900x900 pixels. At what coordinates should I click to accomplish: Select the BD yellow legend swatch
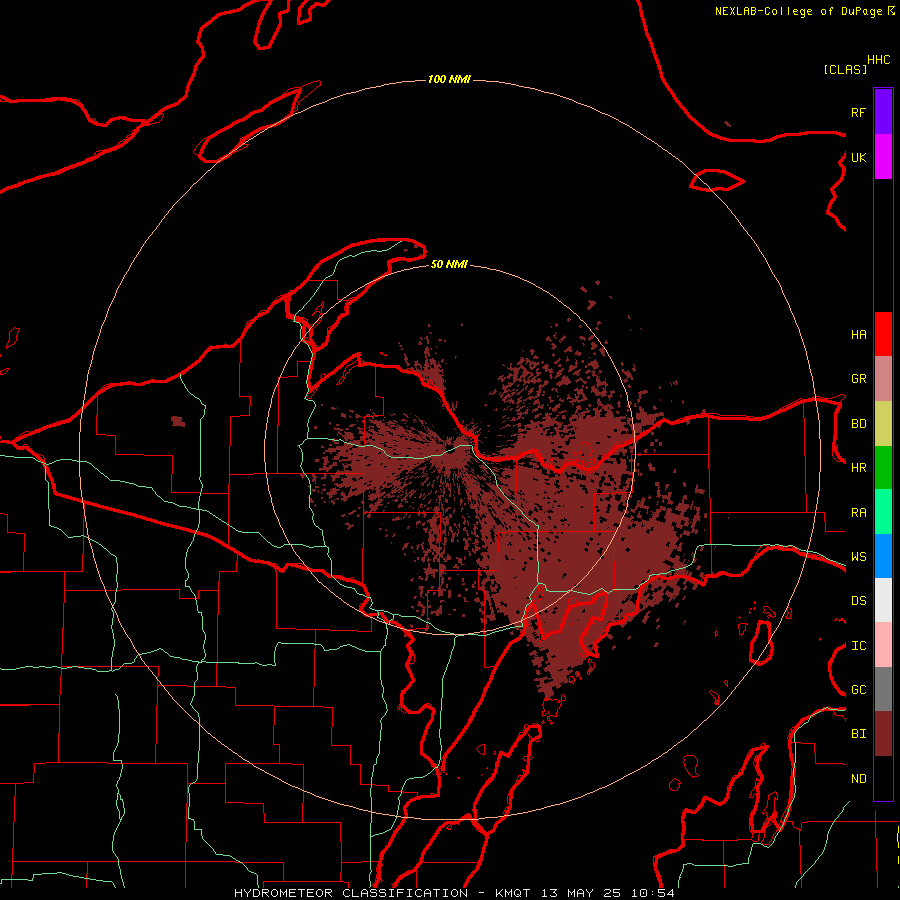(x=883, y=424)
